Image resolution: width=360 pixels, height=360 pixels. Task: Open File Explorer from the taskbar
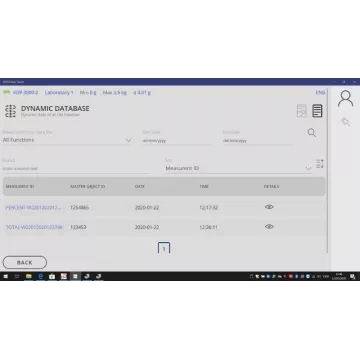pyautogui.click(x=29, y=276)
